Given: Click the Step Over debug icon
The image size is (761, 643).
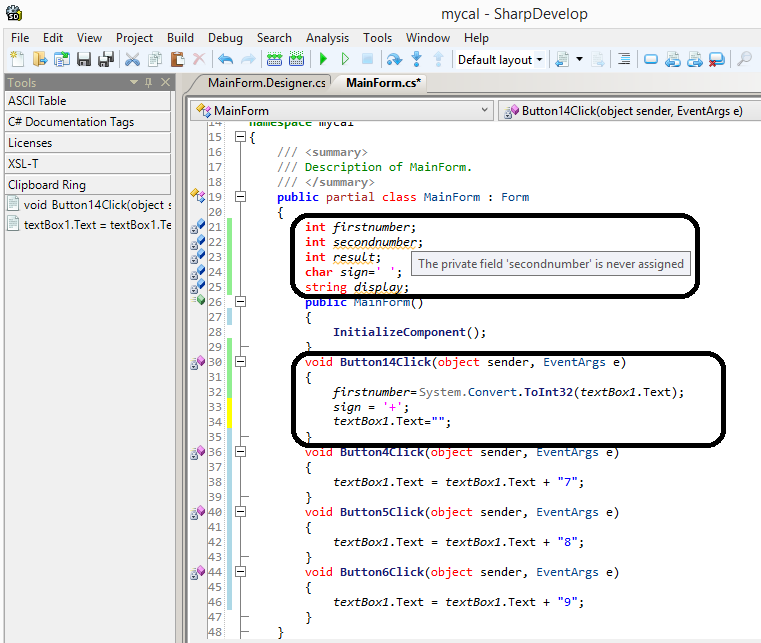Looking at the screenshot, I should 394,60.
